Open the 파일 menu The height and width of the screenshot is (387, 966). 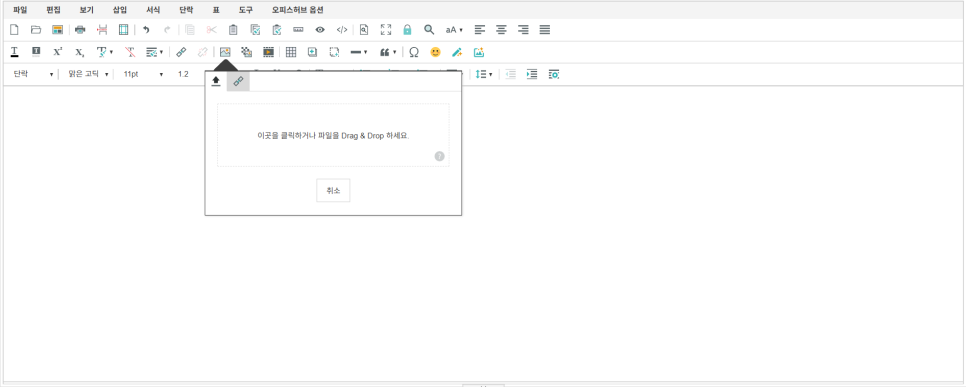[x=20, y=10]
